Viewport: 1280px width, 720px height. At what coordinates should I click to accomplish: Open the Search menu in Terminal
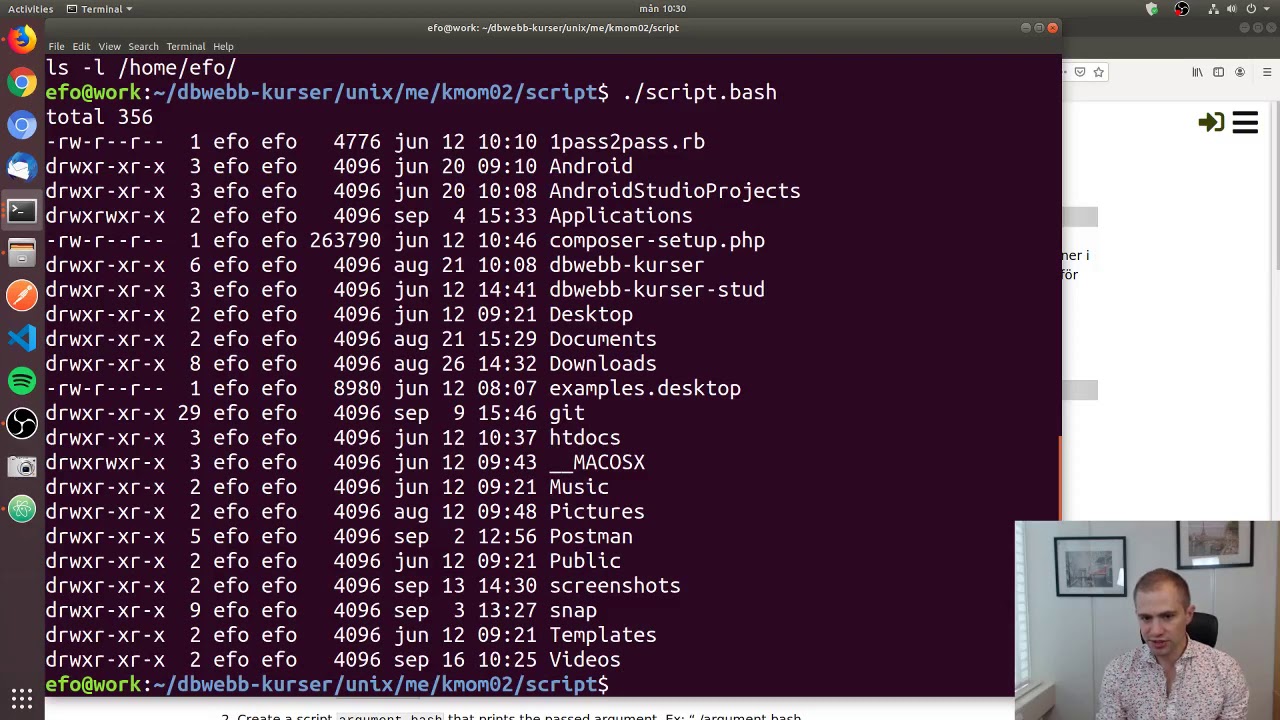pyautogui.click(x=143, y=46)
